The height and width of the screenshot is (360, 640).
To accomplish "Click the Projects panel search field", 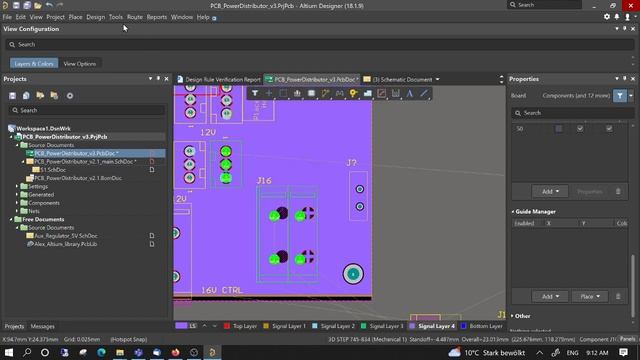I will pyautogui.click(x=87, y=110).
